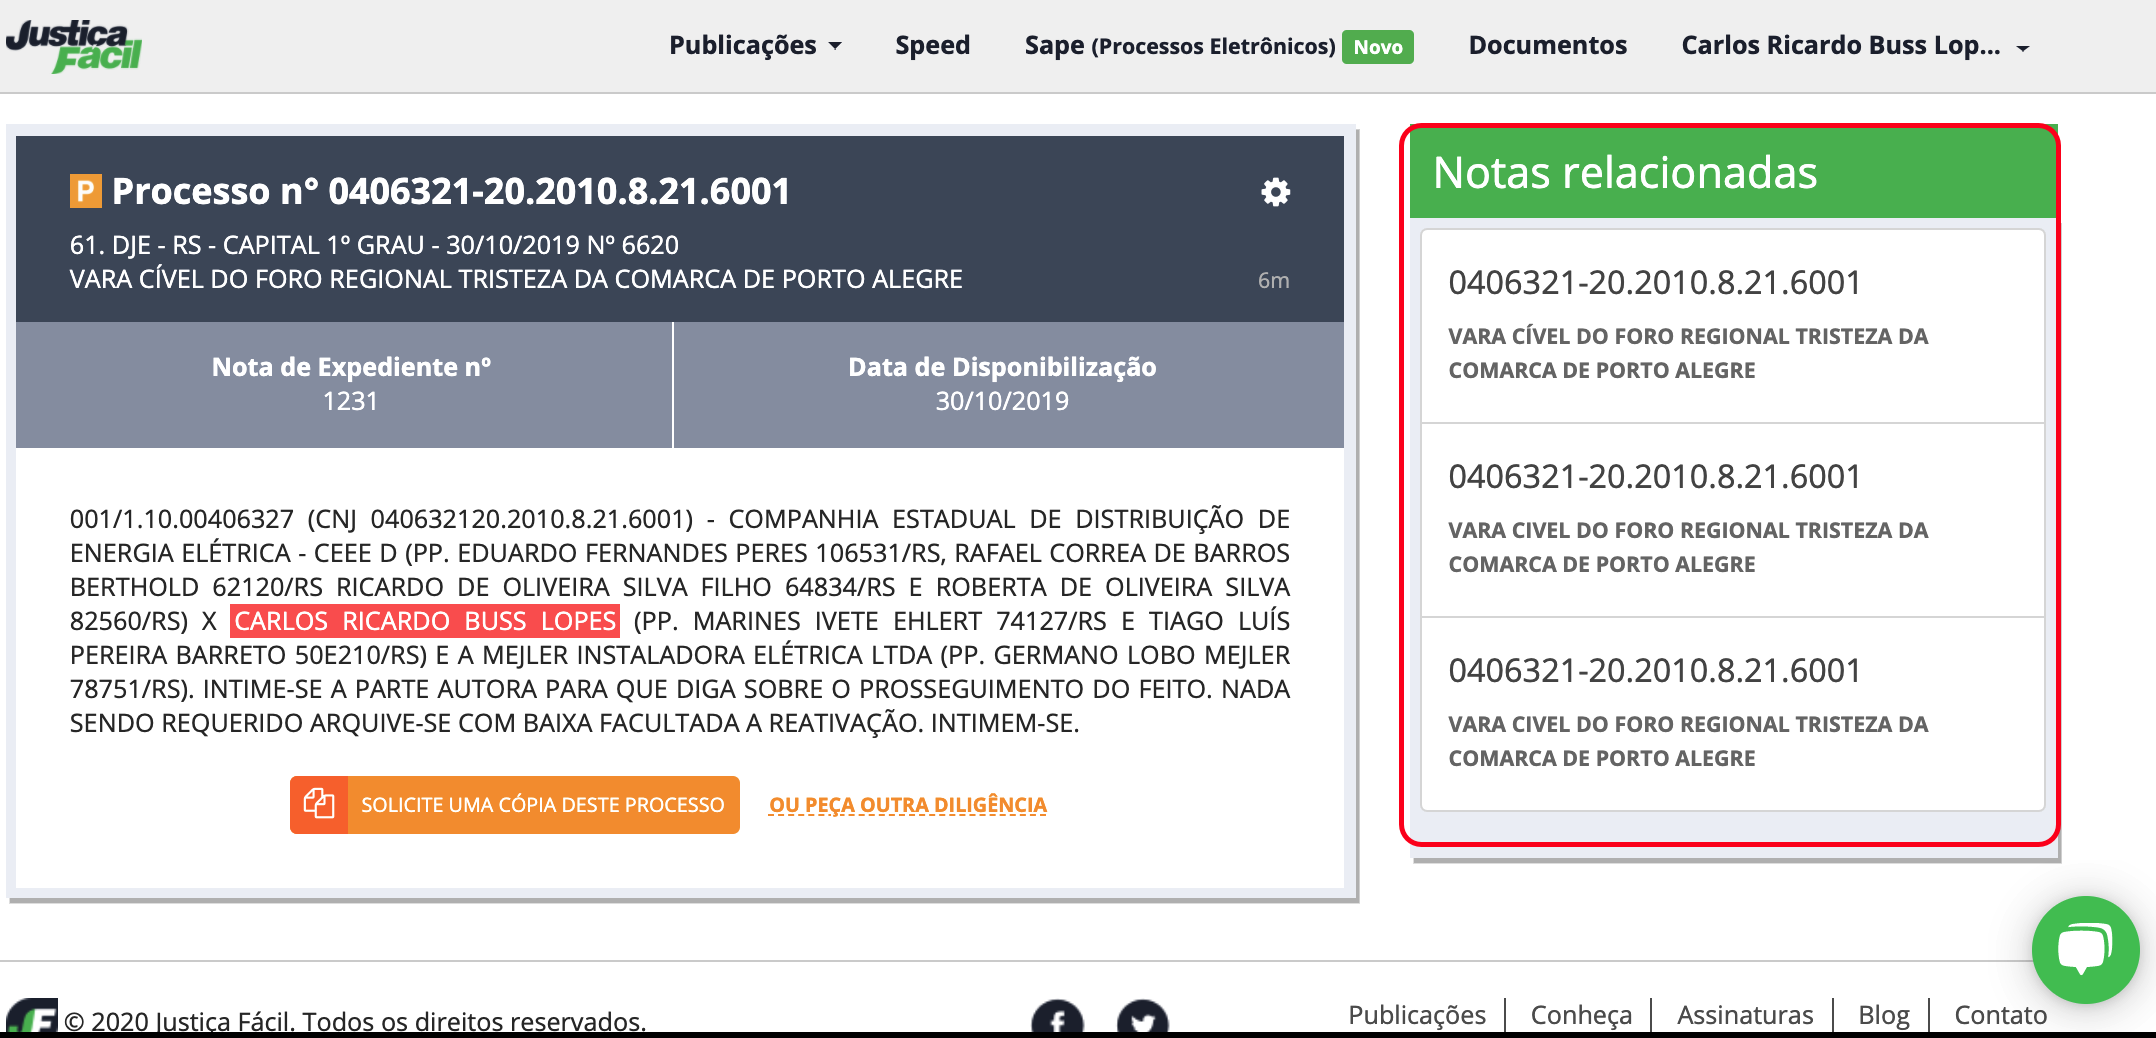Click the orange P process badge
Image resolution: width=2156 pixels, height=1038 pixels.
coord(85,191)
